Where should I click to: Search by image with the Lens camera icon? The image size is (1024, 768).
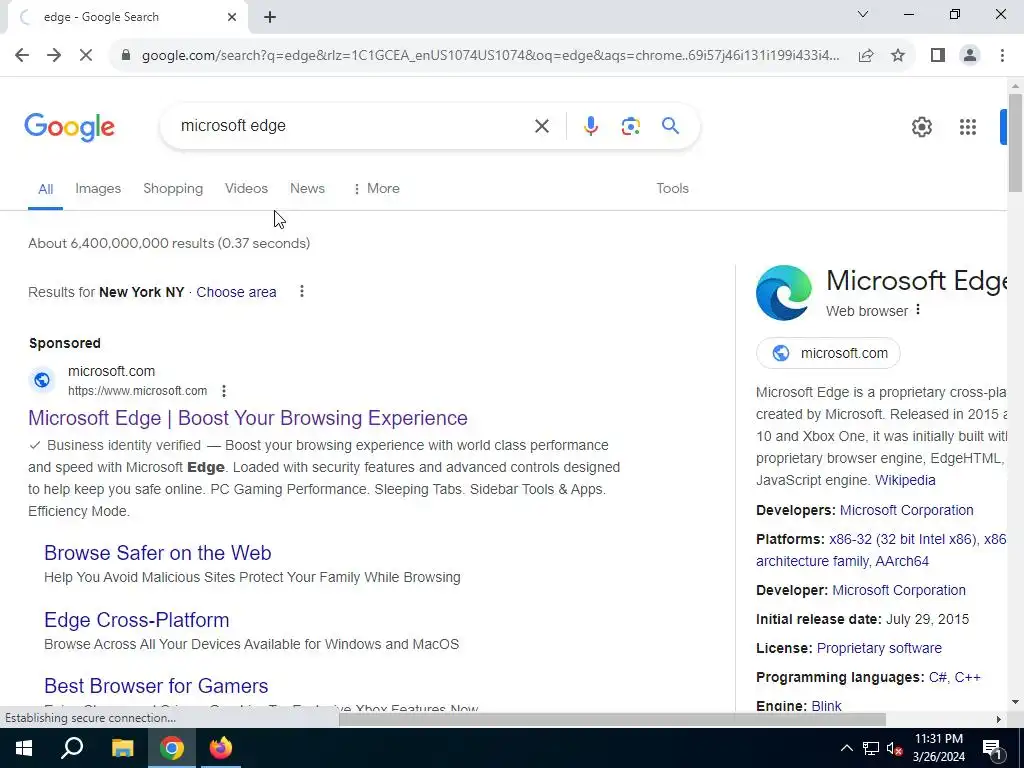pos(630,126)
